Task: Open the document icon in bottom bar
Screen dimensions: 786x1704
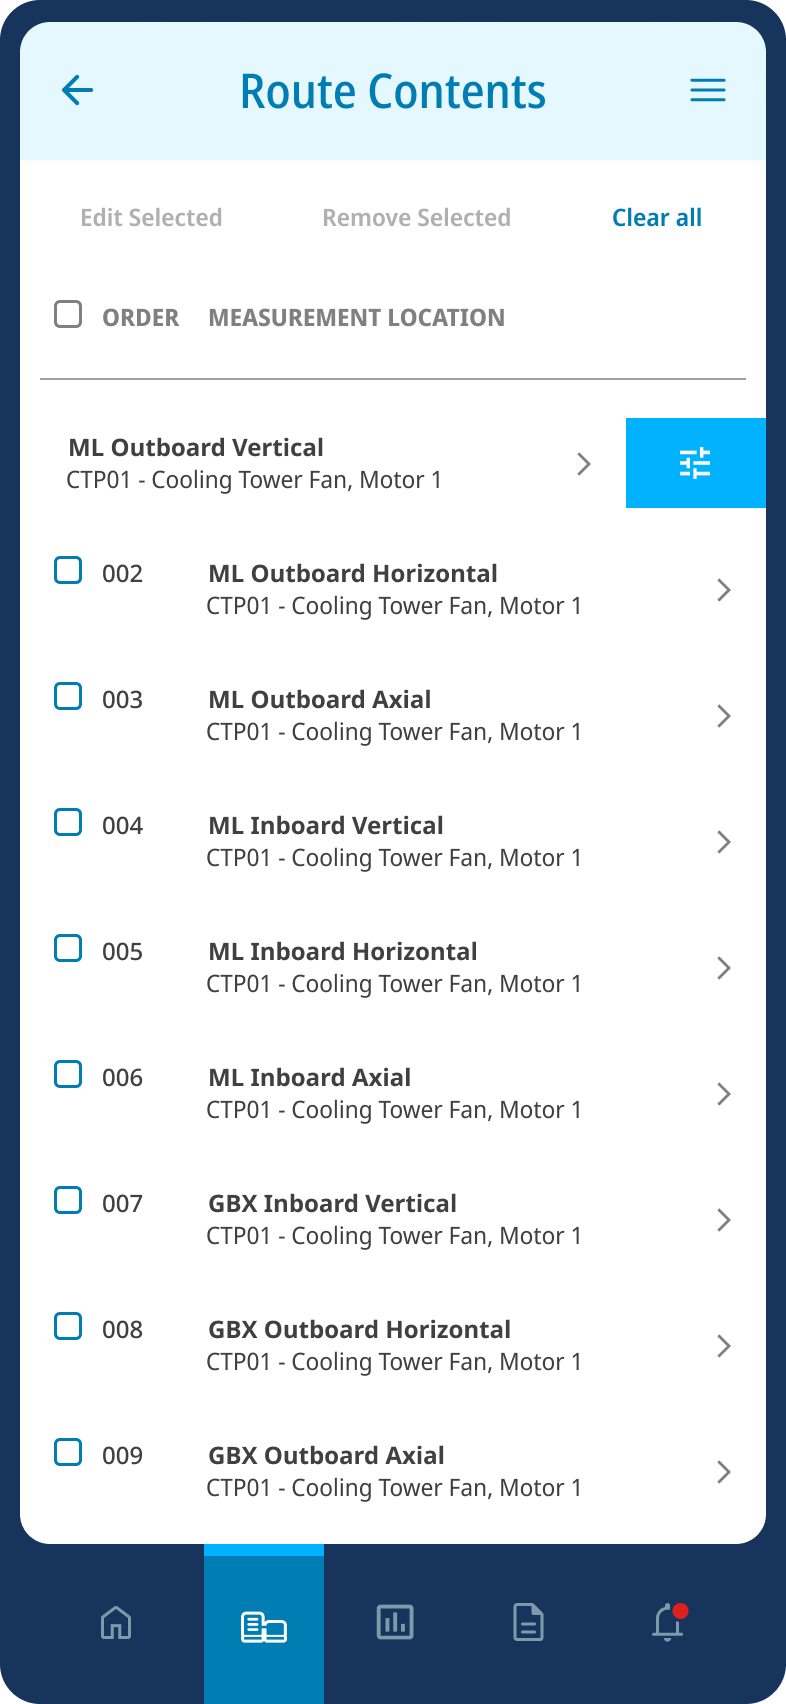Action: coord(528,1622)
